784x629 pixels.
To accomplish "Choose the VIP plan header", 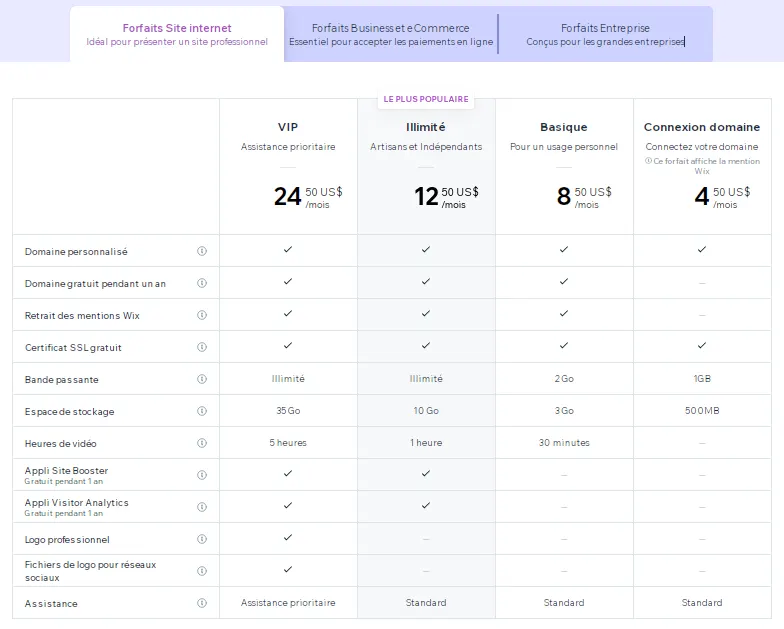I will (288, 127).
